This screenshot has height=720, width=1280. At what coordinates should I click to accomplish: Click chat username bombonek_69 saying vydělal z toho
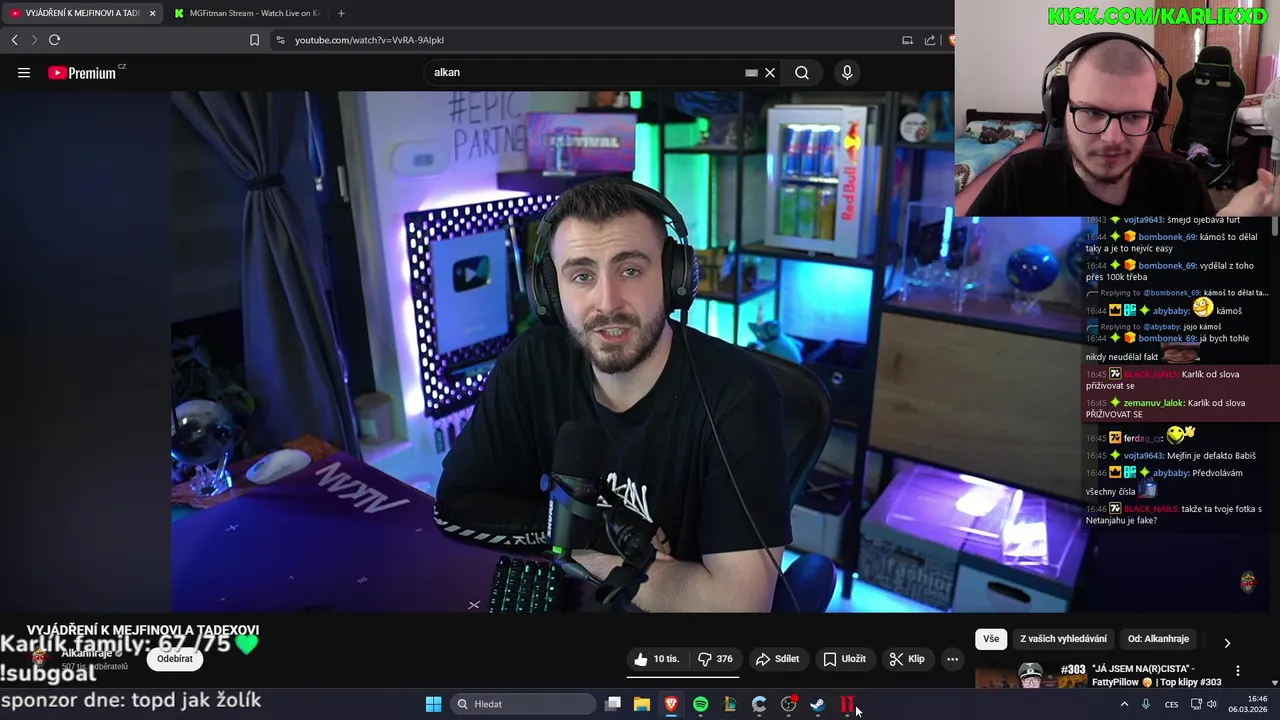(x=1167, y=266)
